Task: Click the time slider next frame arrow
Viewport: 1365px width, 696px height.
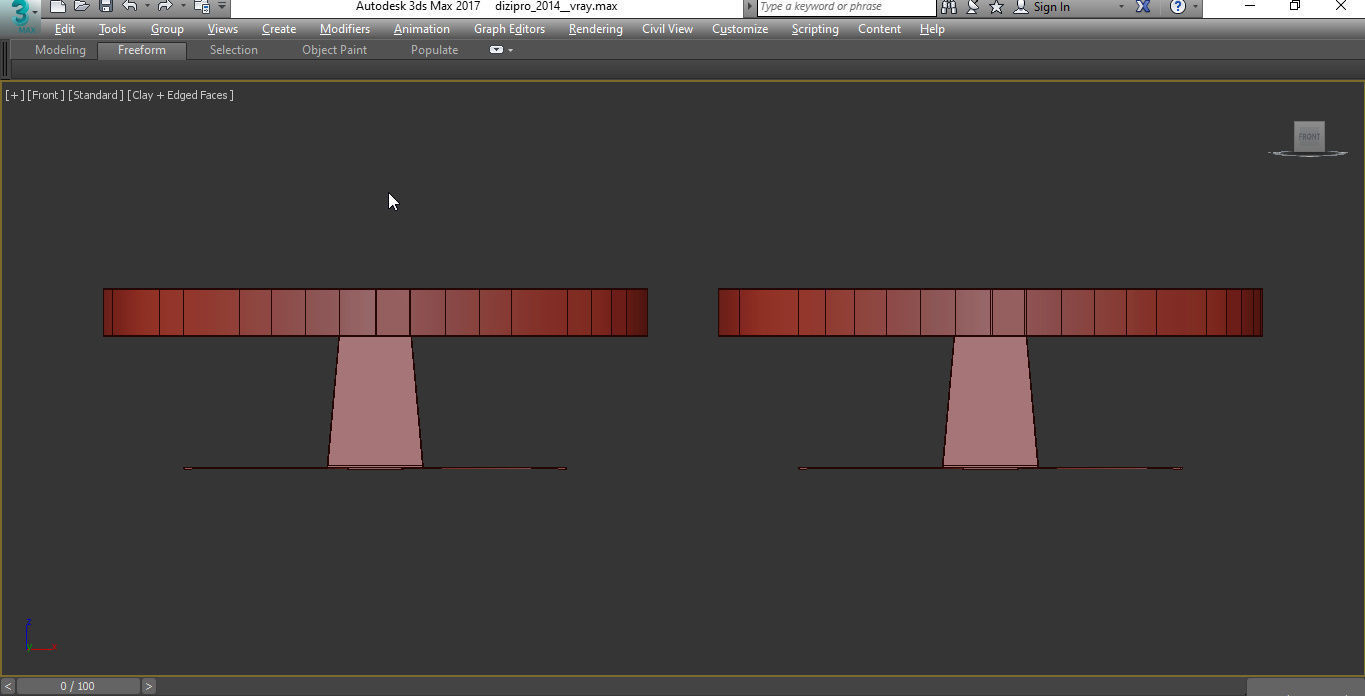Action: coord(149,686)
